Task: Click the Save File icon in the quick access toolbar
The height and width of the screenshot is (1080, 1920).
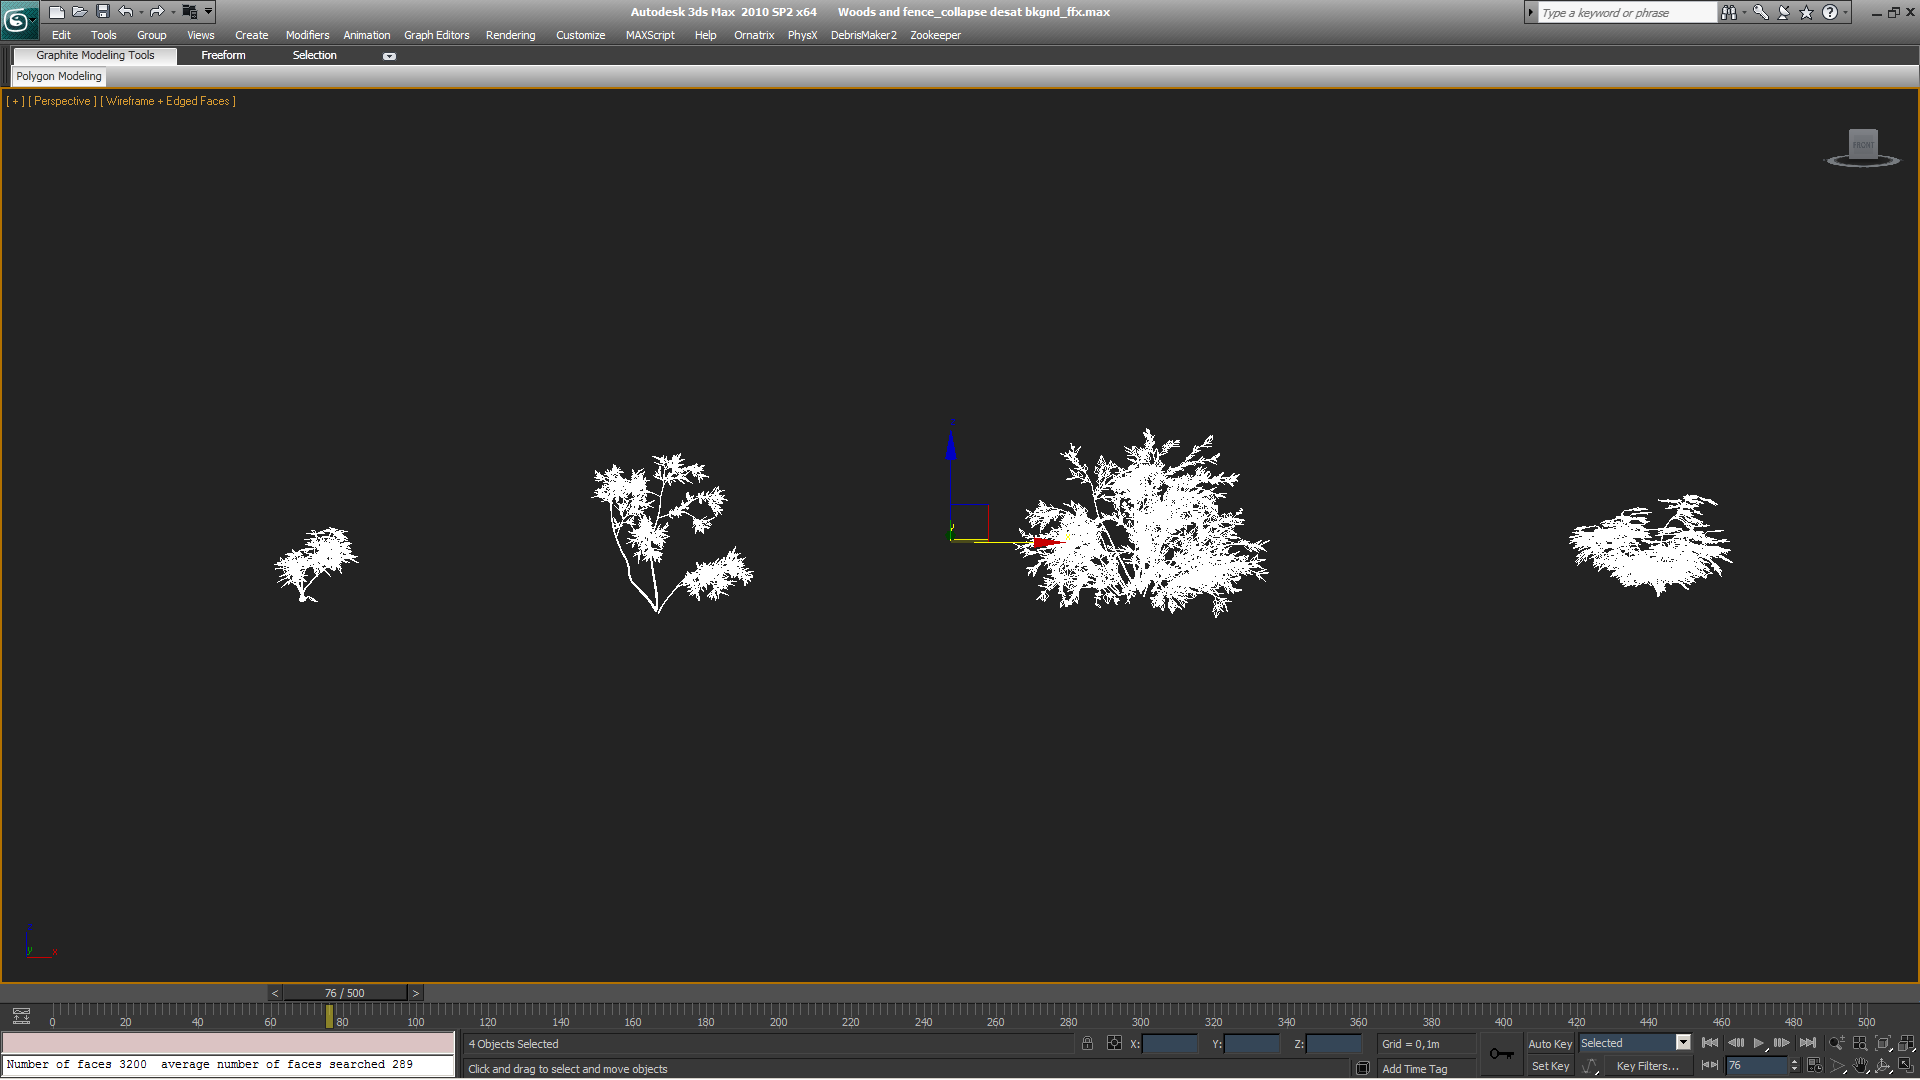Action: [102, 12]
